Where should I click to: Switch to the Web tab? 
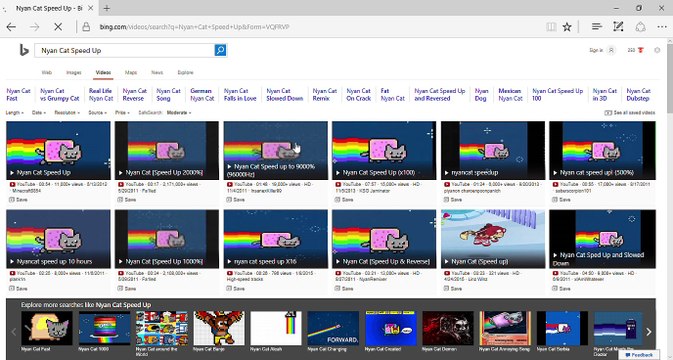(46, 73)
